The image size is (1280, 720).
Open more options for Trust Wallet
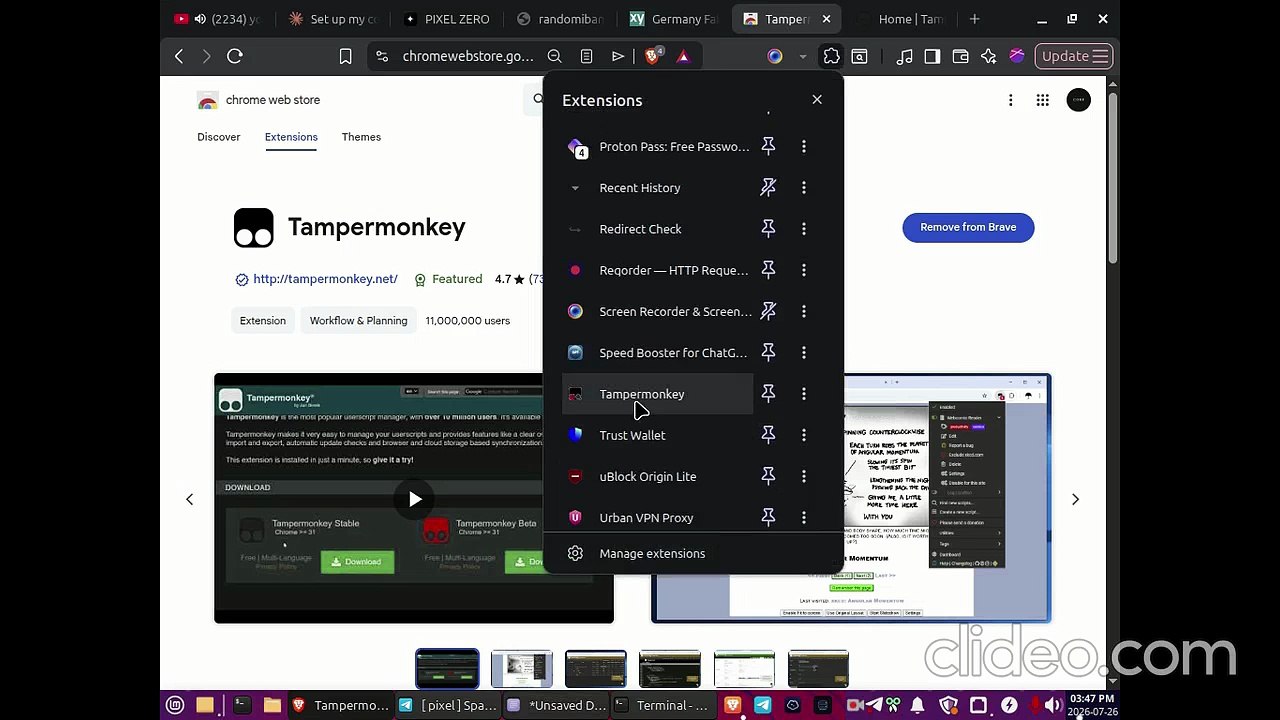coord(804,435)
